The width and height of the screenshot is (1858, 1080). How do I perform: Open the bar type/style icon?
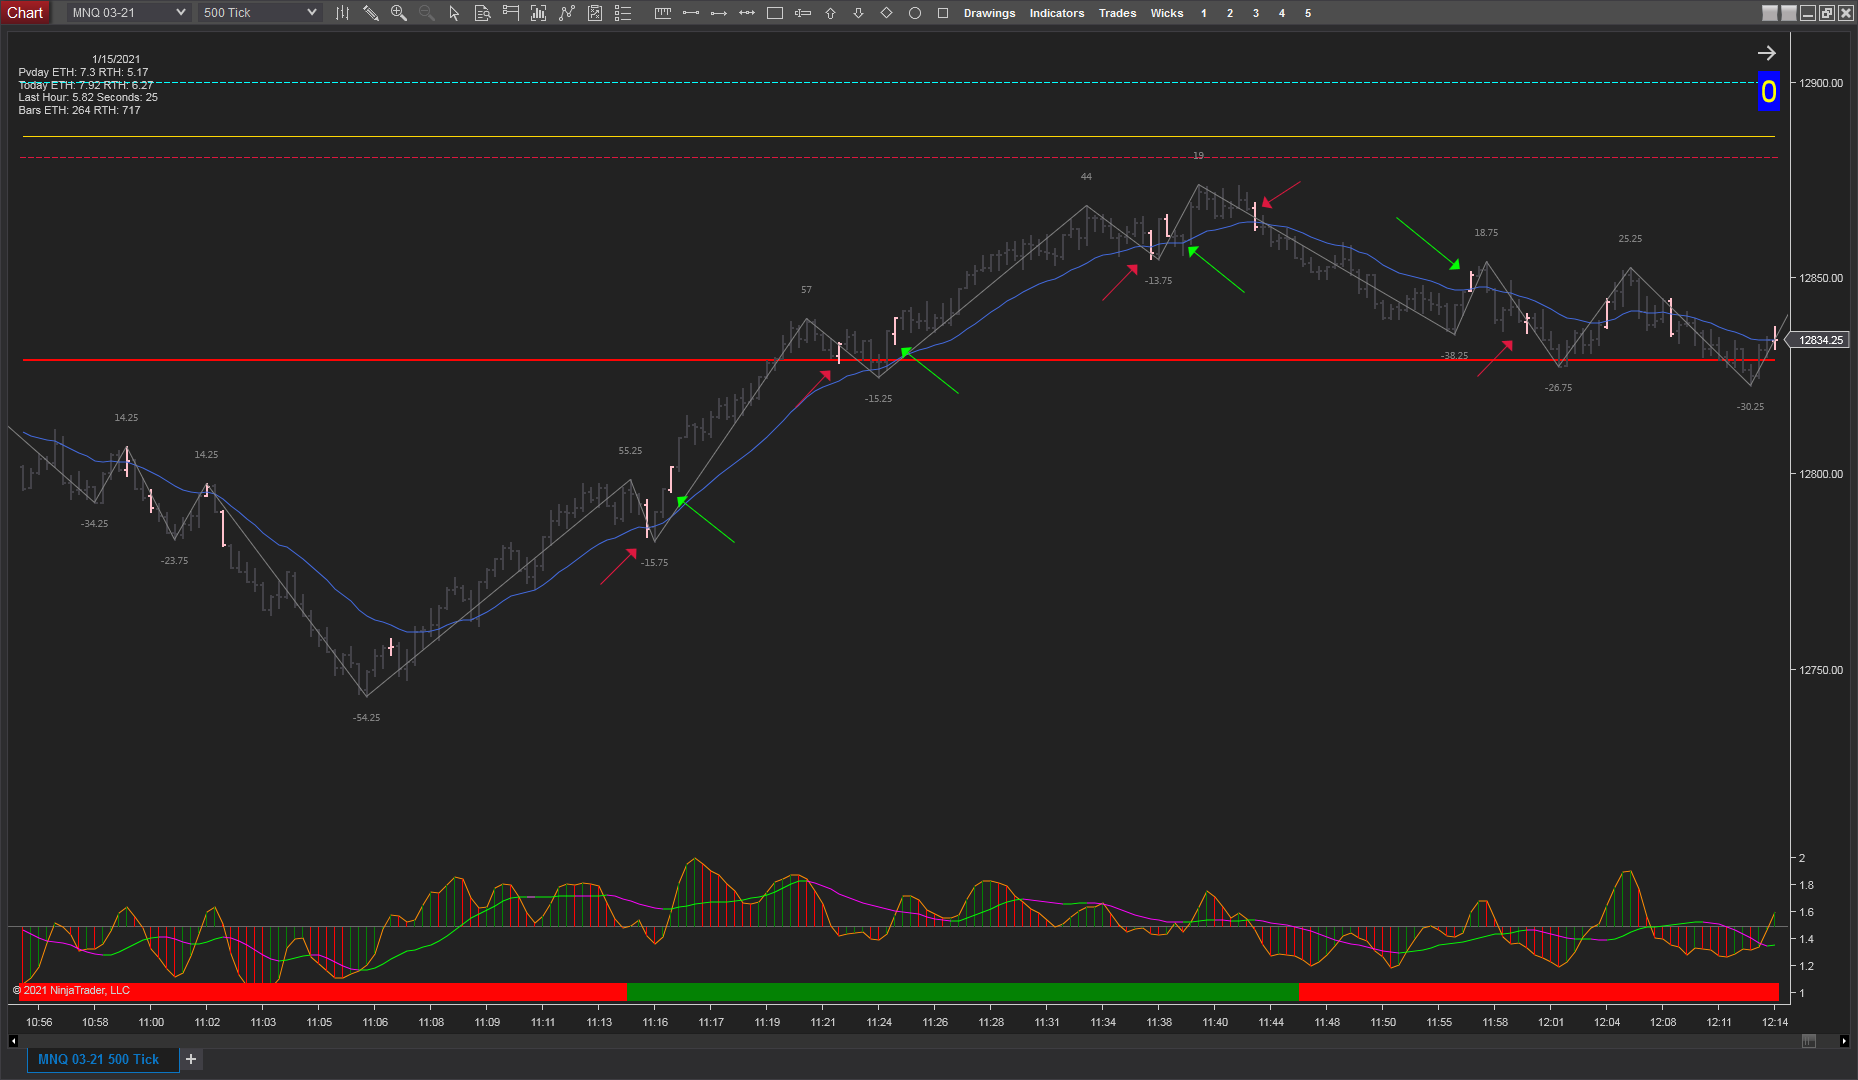tap(342, 13)
